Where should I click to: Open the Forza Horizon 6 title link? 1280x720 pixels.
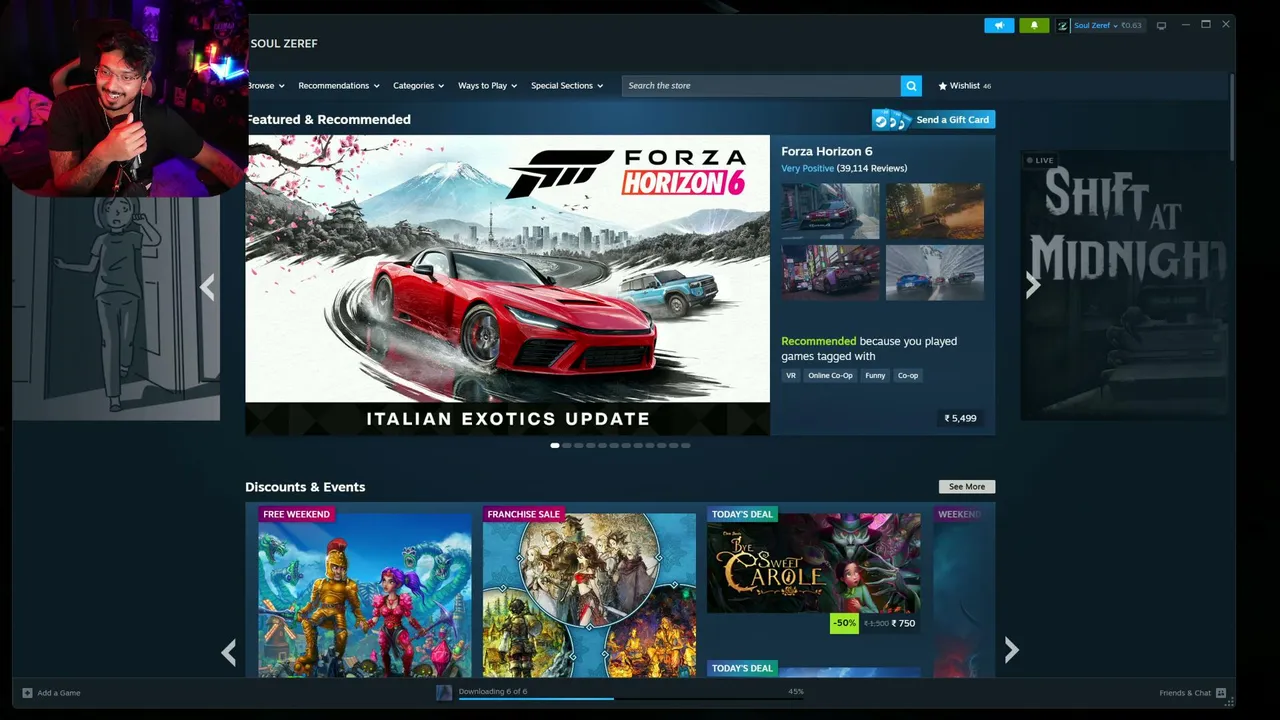pos(827,152)
